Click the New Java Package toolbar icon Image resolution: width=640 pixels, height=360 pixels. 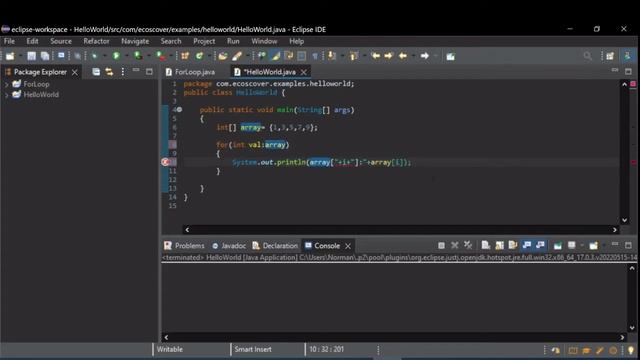pos(185,56)
